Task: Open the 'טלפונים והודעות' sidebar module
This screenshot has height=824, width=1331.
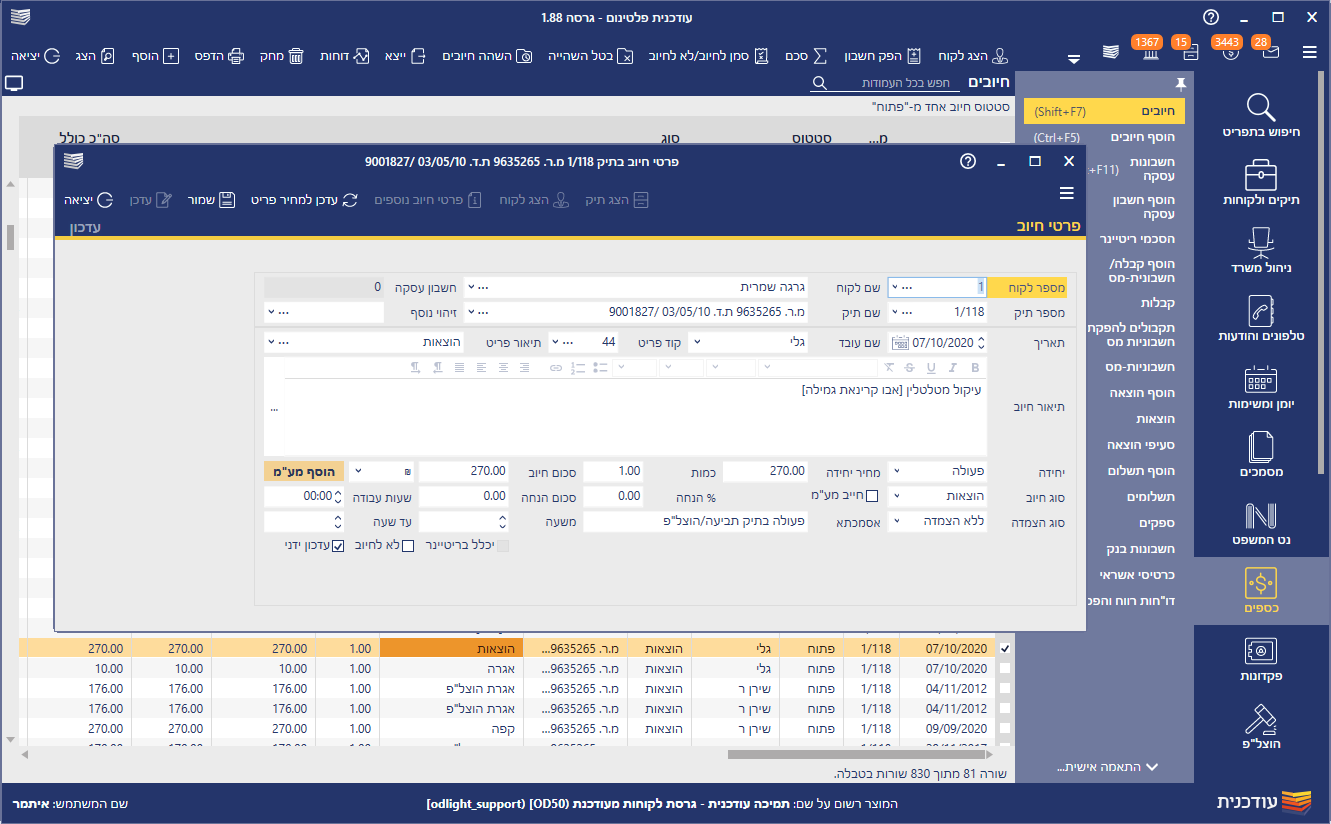Action: (x=1262, y=319)
